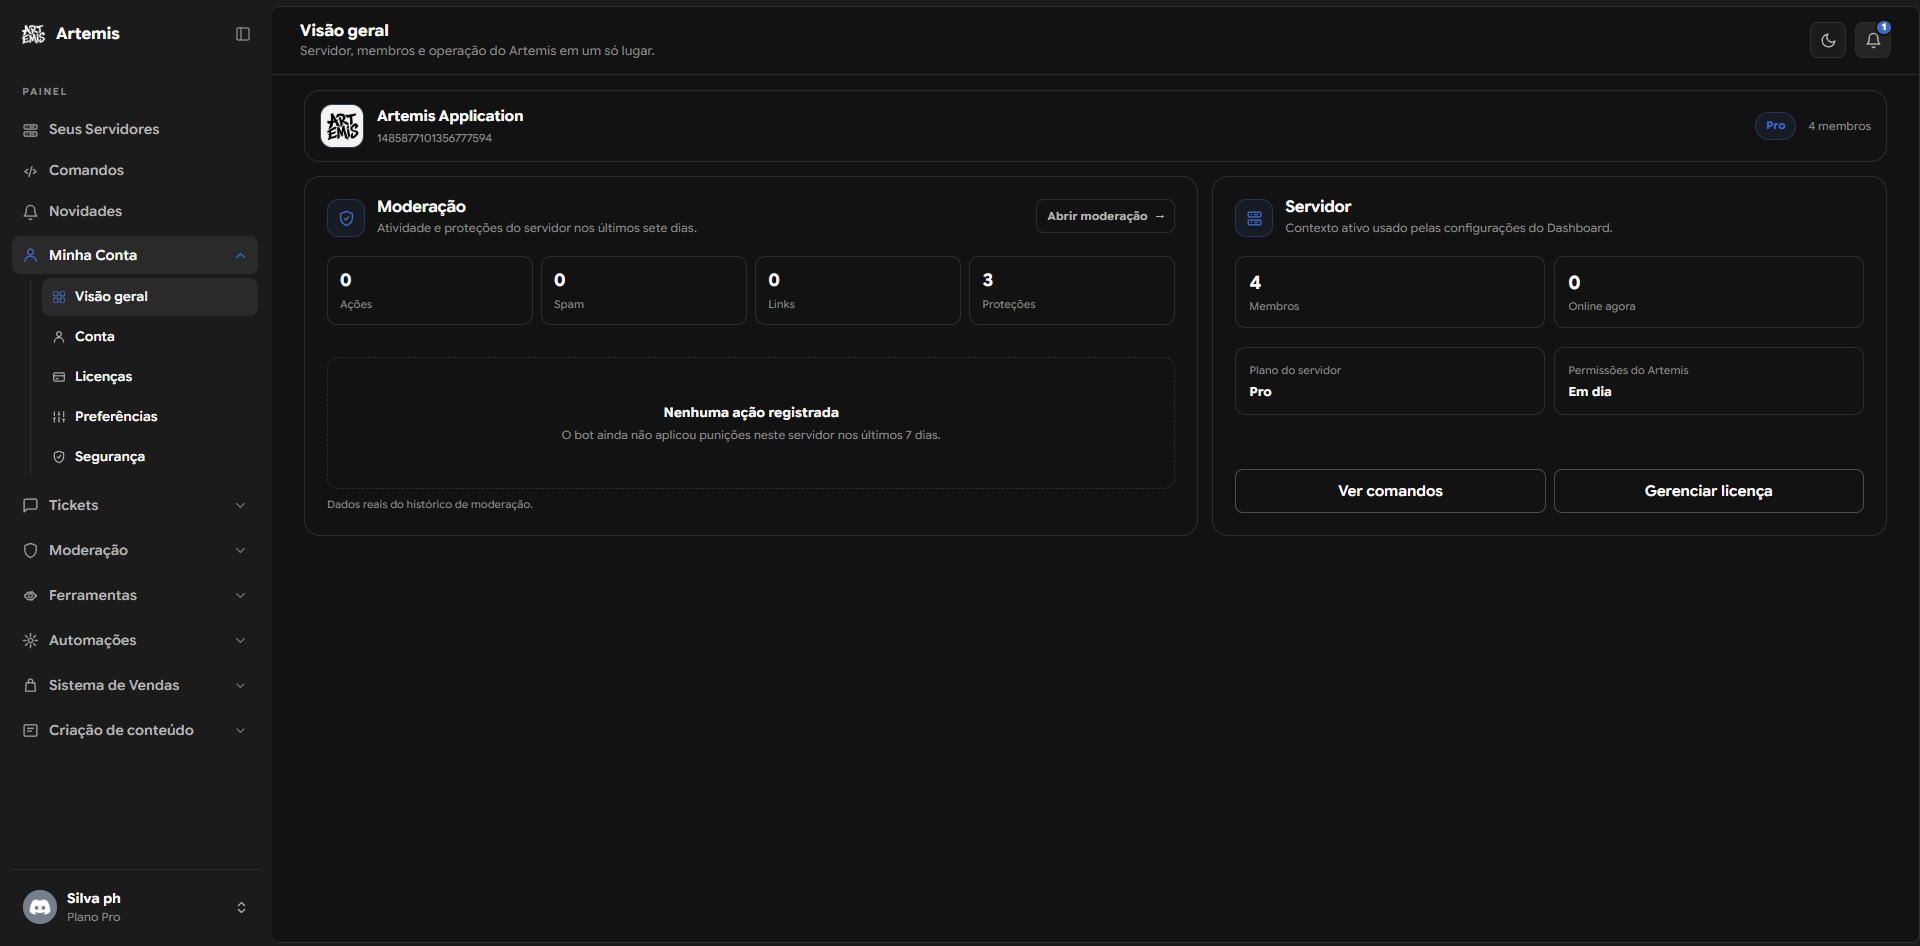Click the Artemis logo icon in sidebar header

[33, 34]
